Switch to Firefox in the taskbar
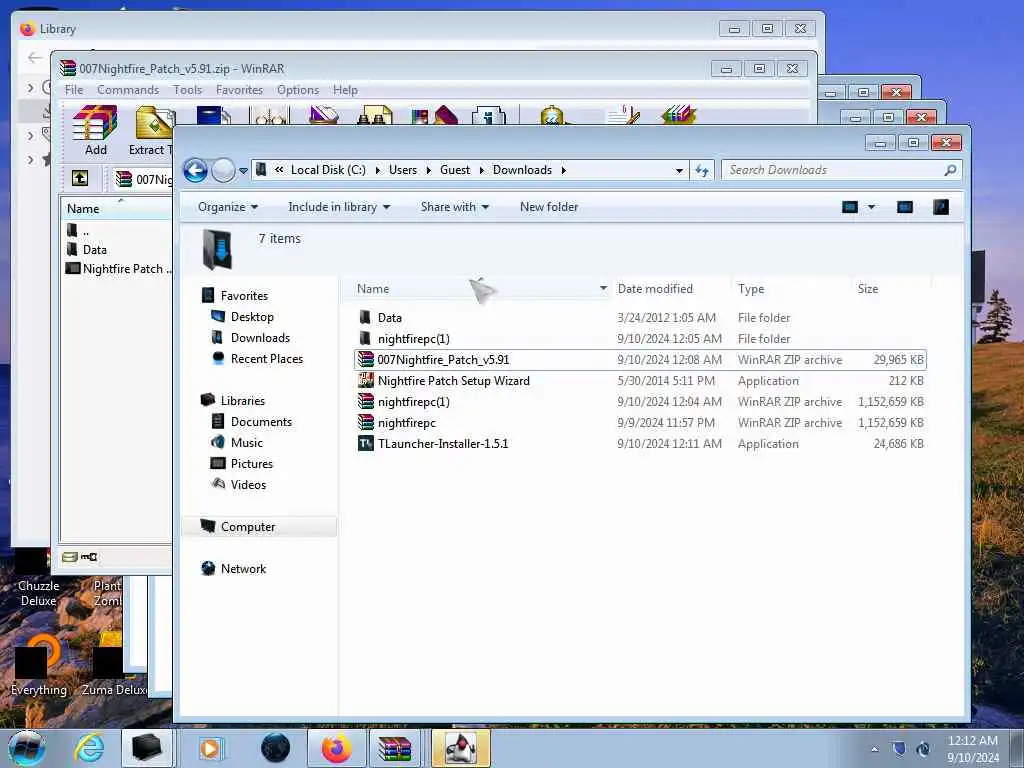This screenshot has height=768, width=1024. tap(336, 748)
